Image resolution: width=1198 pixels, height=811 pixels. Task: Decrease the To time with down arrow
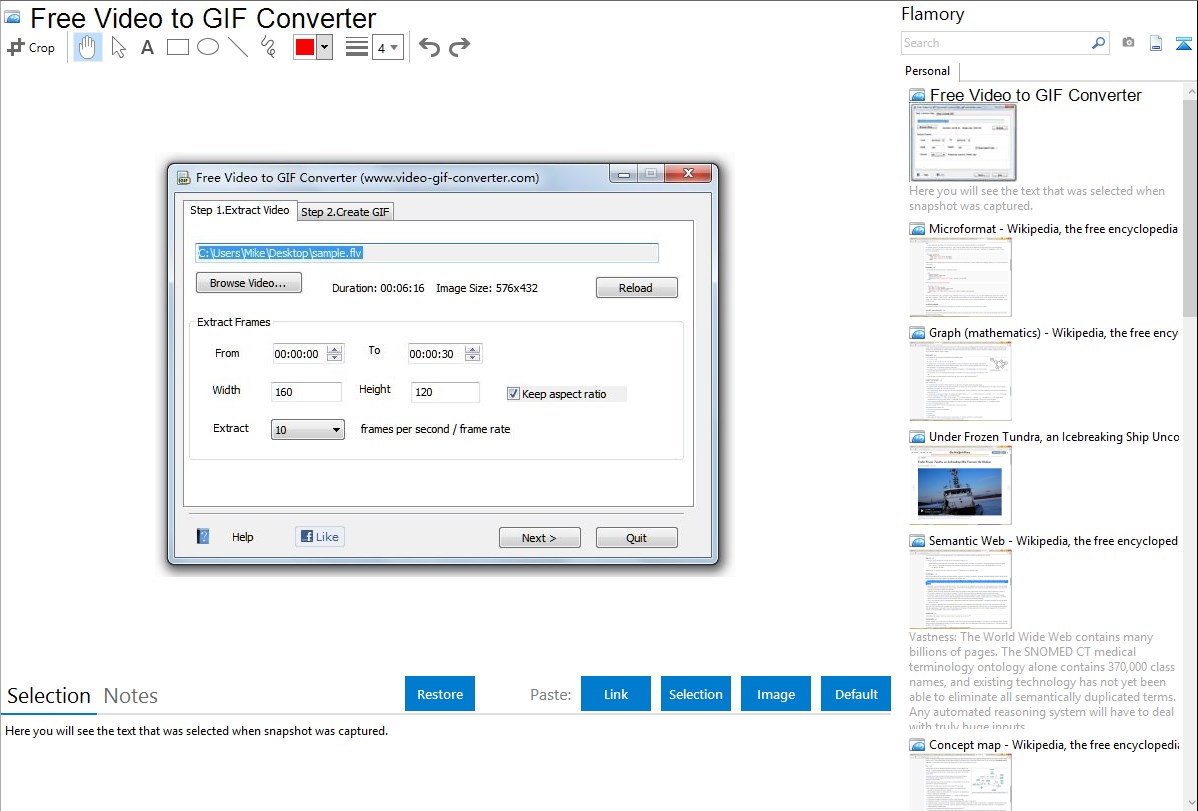pyautogui.click(x=473, y=358)
